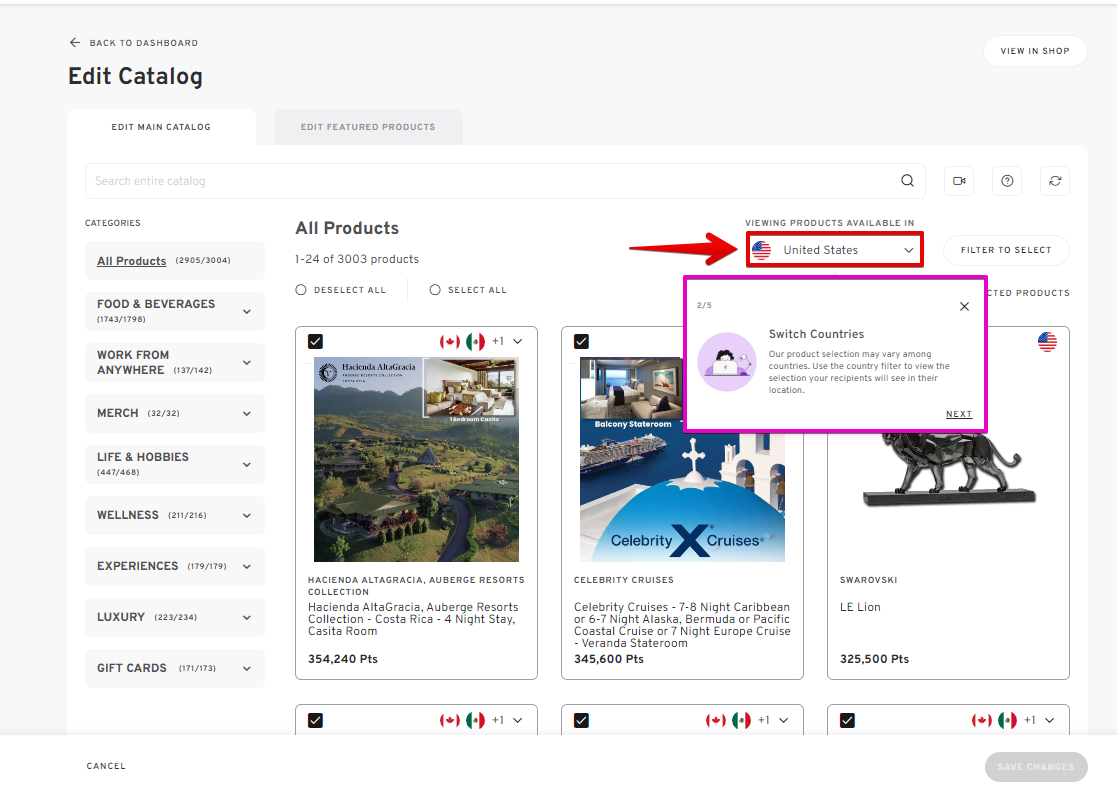The image size is (1117, 796).
Task: Click the search magnifier icon
Action: tap(907, 181)
